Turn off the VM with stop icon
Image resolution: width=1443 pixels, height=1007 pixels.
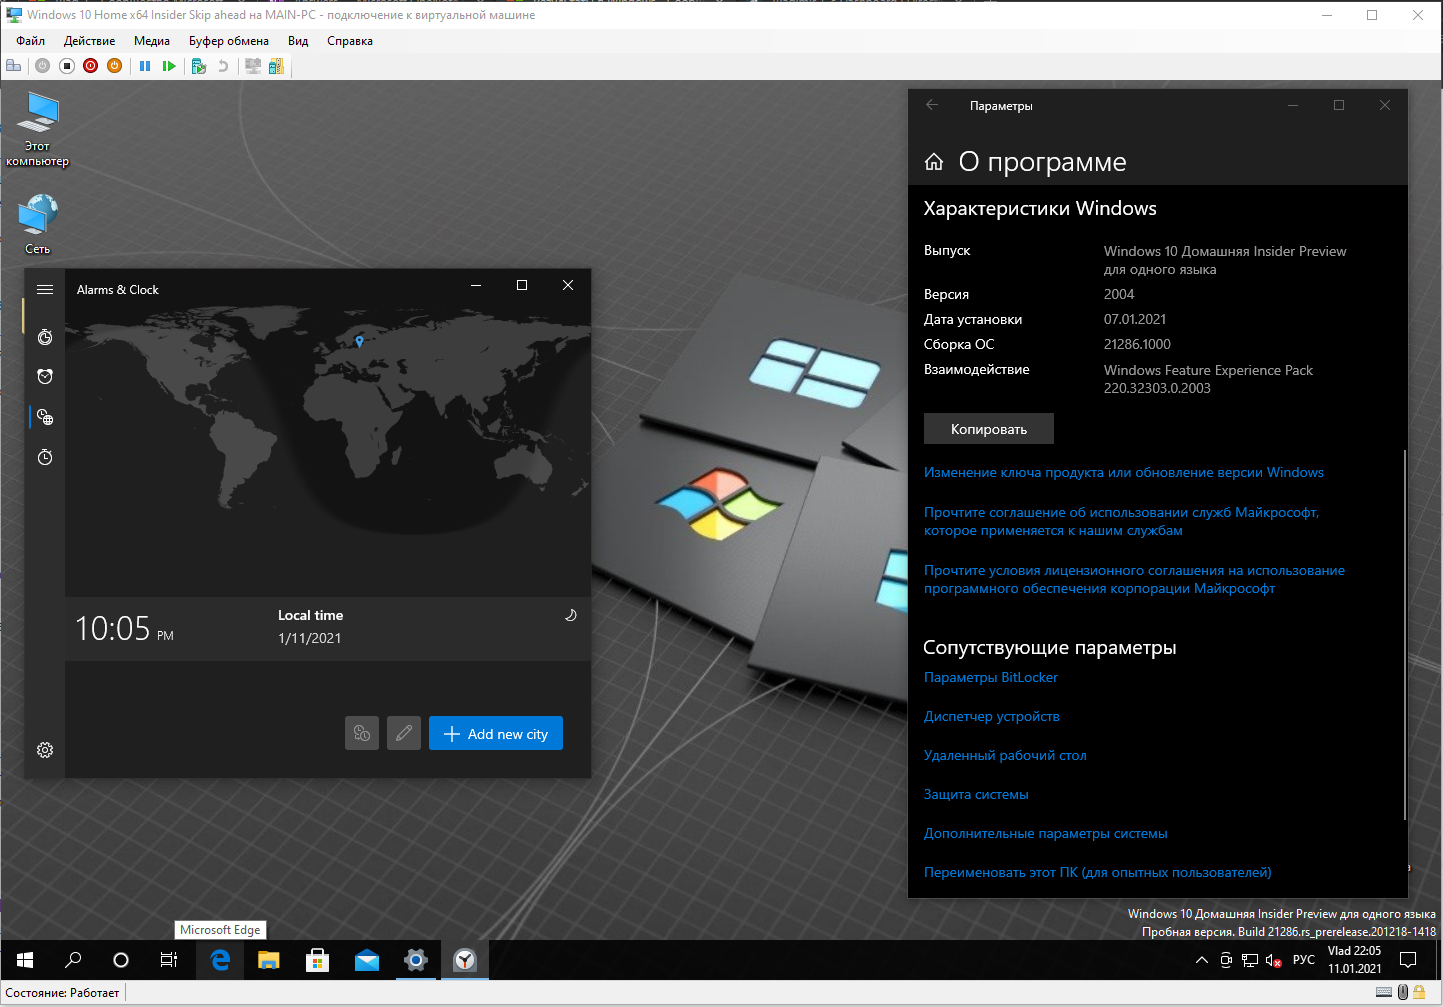[67, 66]
